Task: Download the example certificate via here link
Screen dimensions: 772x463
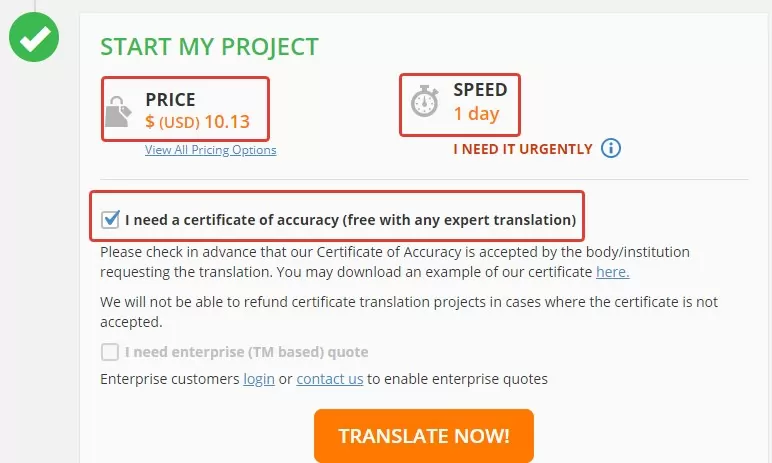Action: (x=612, y=272)
